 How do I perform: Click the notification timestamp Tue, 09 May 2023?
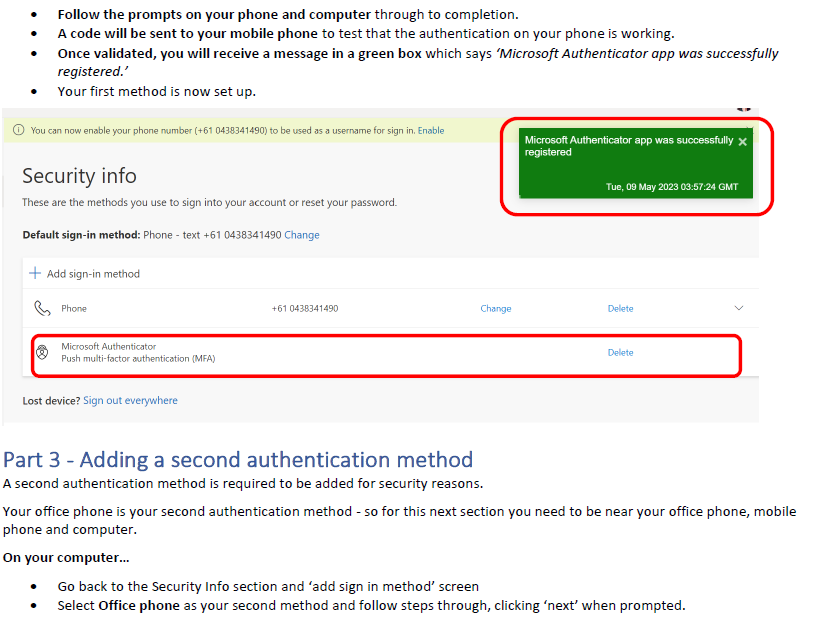[672, 187]
